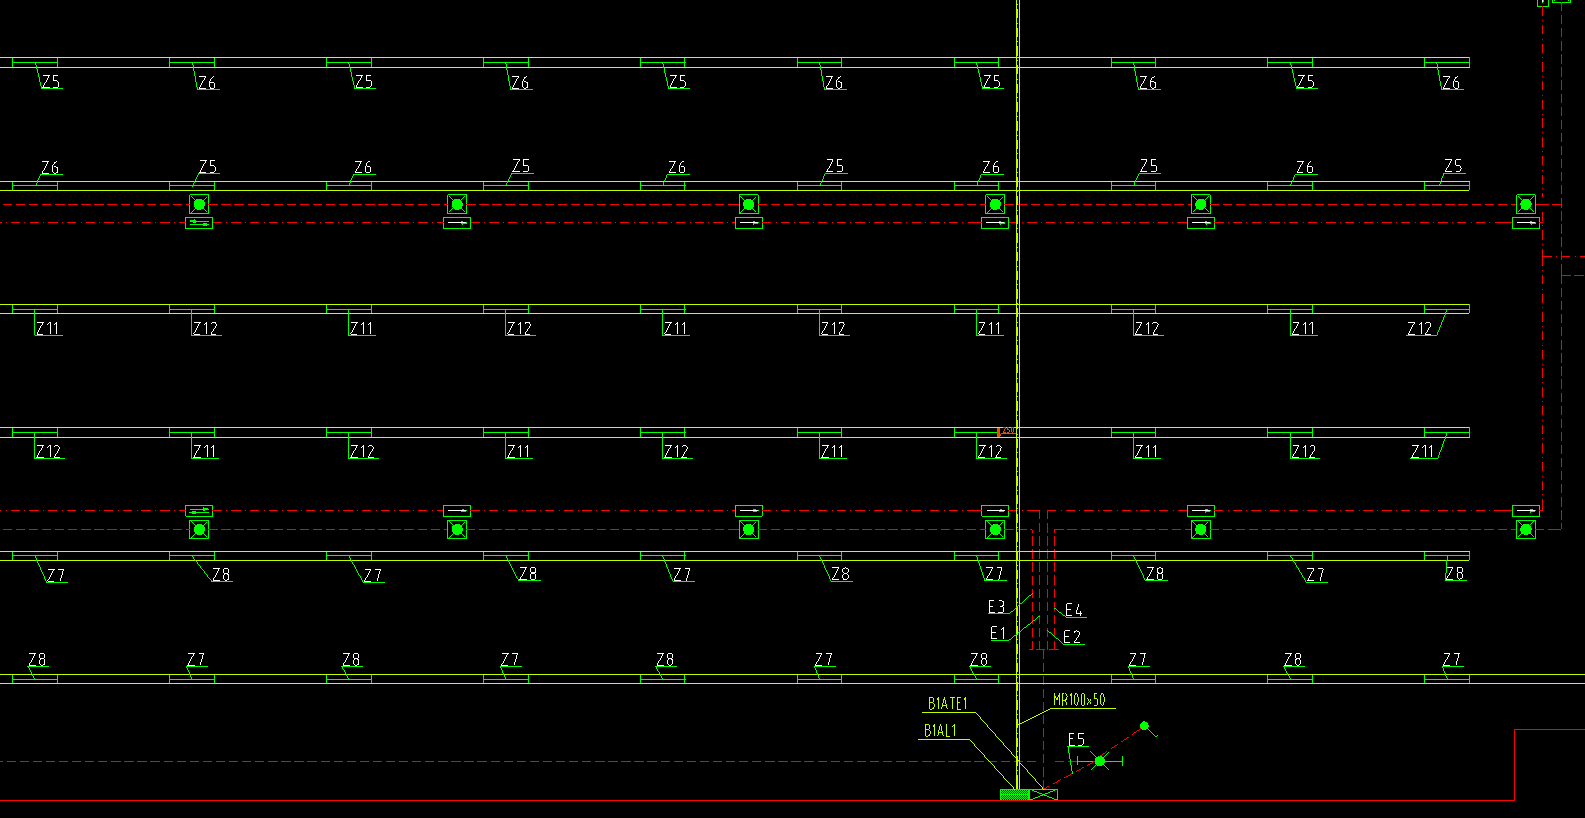Select the B1AL1 text annotation
This screenshot has height=818, width=1585.
click(940, 731)
